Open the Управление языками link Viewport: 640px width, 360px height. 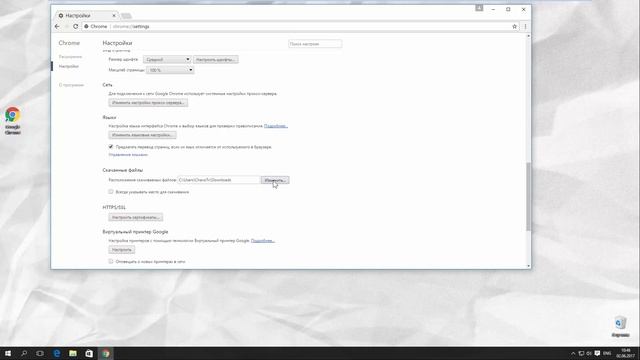pos(128,155)
